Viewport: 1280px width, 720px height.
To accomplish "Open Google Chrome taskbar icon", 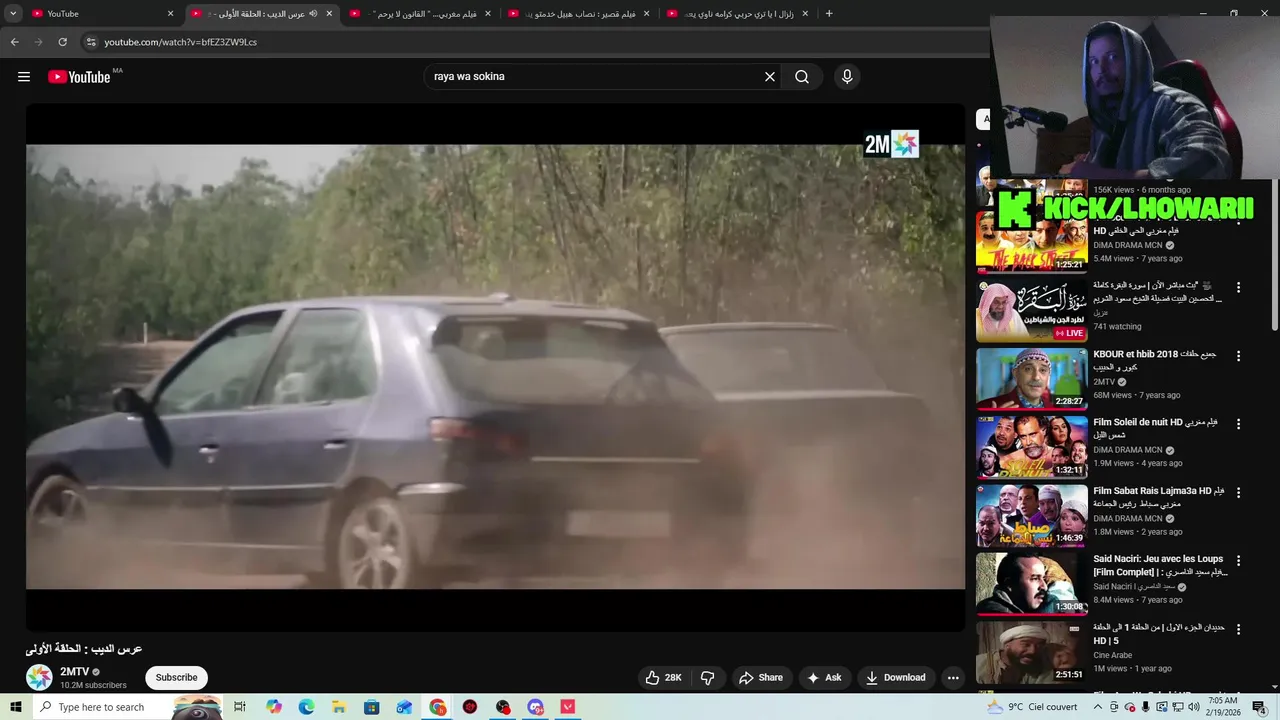I will pos(438,707).
